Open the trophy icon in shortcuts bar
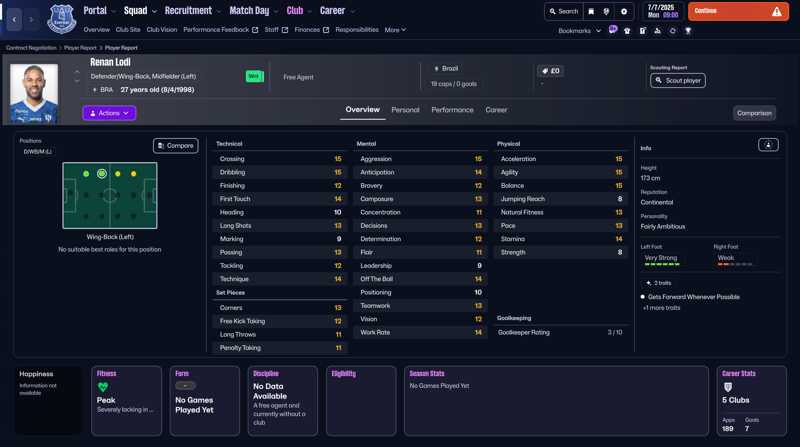The image size is (800, 447). (x=688, y=31)
